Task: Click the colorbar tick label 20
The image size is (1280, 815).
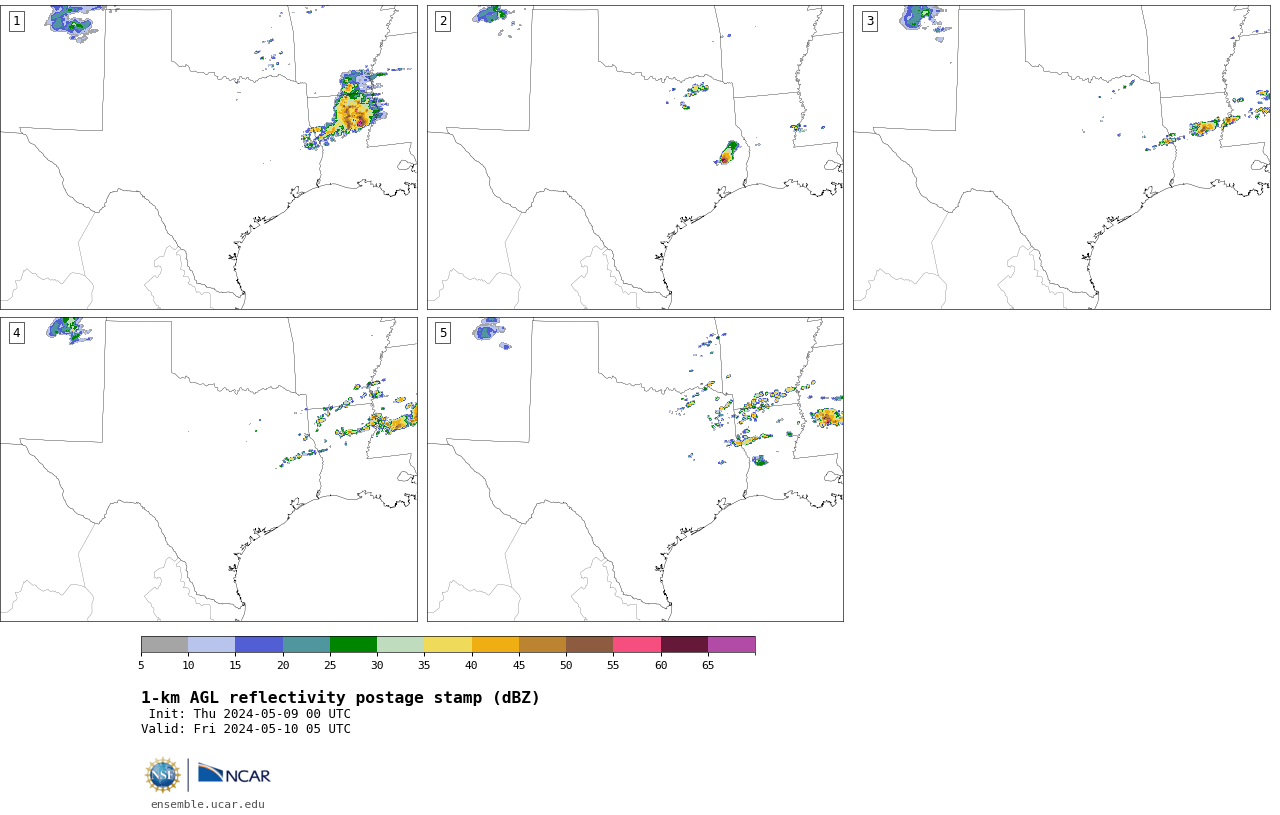Action: (x=283, y=665)
